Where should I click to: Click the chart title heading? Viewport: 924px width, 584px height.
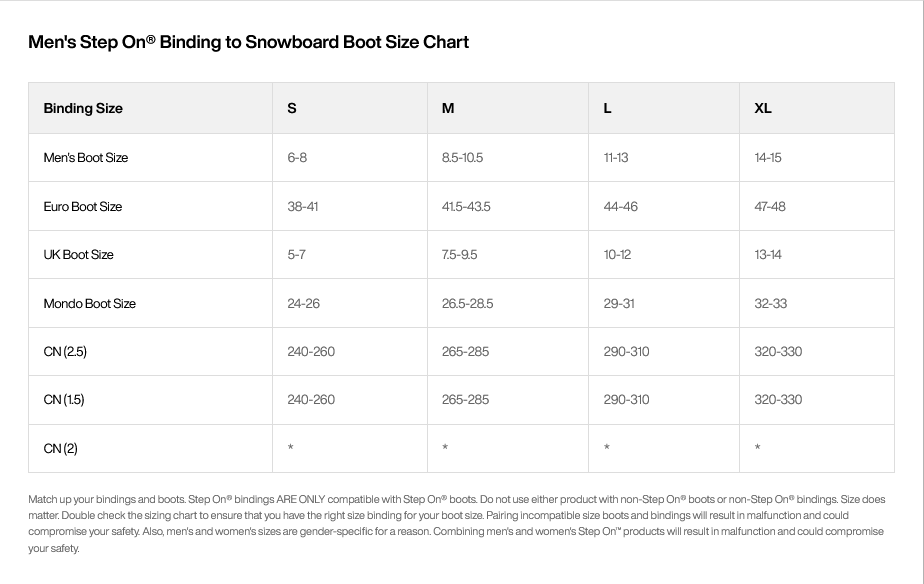tap(248, 42)
